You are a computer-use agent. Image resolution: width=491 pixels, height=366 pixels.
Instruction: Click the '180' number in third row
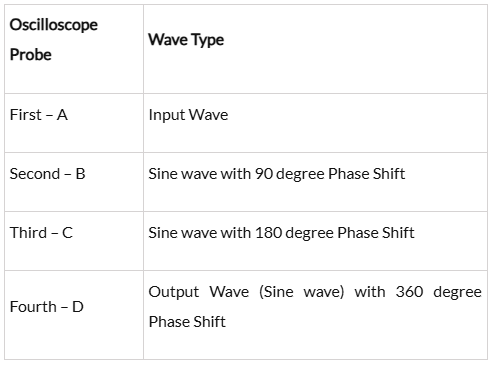268,233
